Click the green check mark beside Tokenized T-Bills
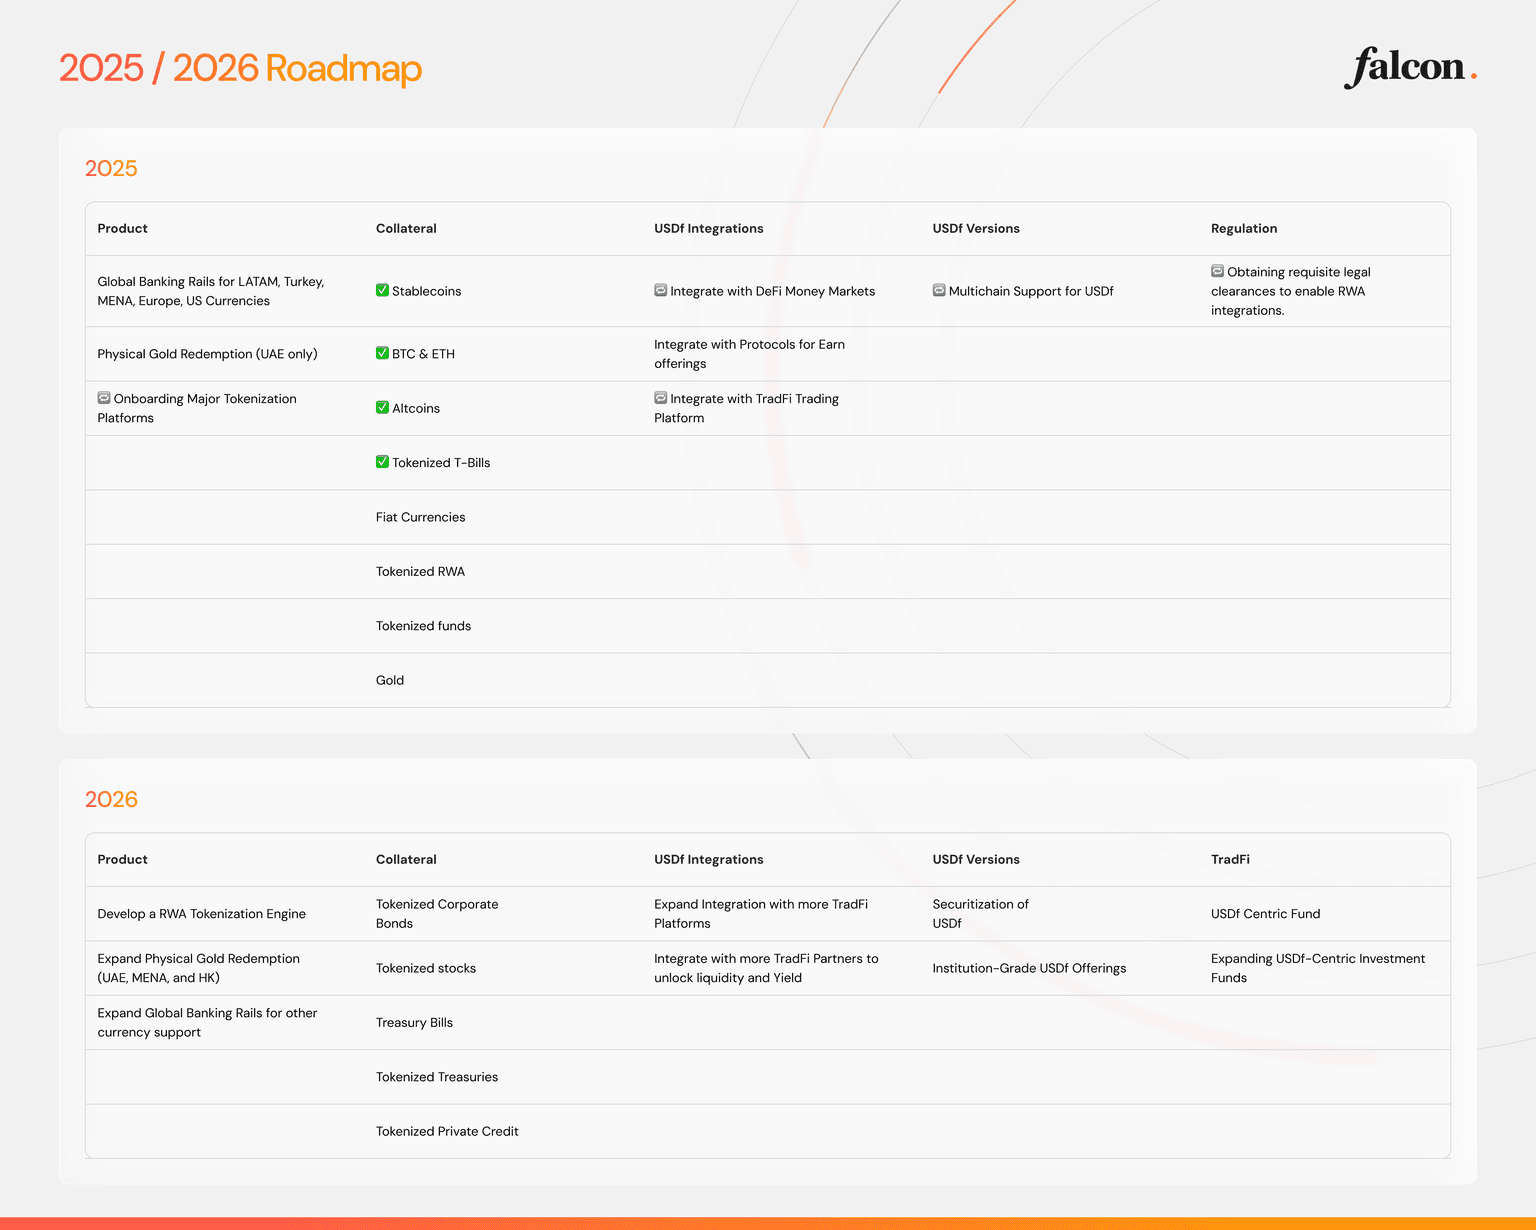This screenshot has width=1536, height=1230. [382, 462]
